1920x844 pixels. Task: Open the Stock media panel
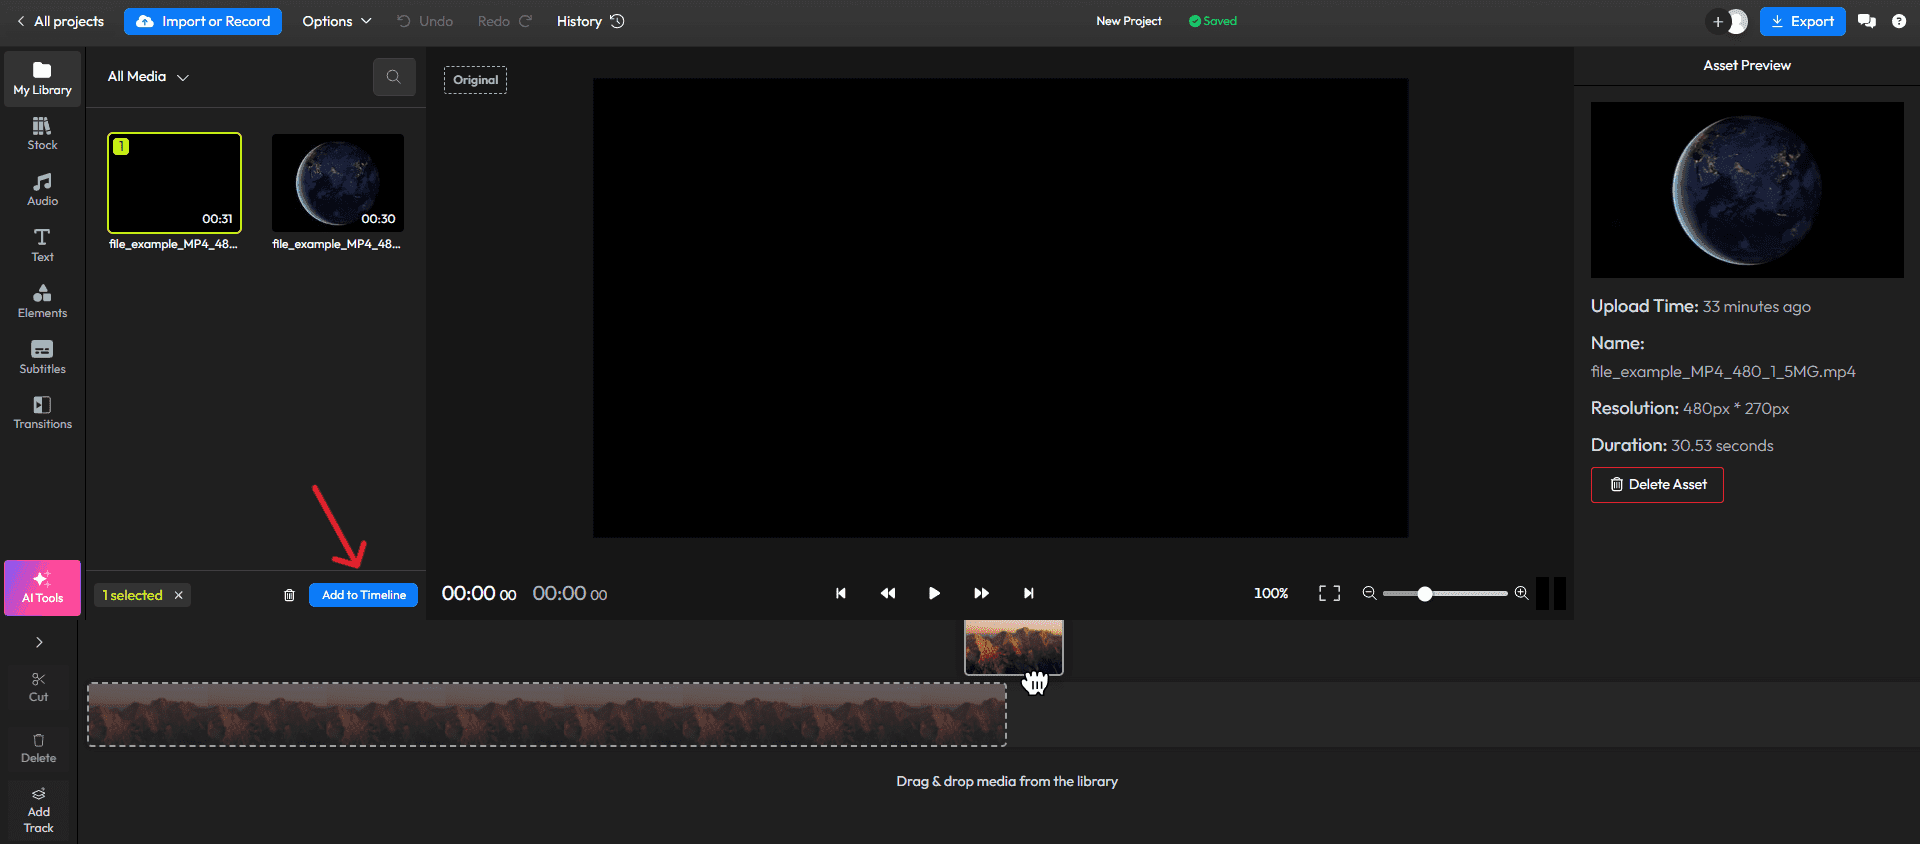pos(42,134)
